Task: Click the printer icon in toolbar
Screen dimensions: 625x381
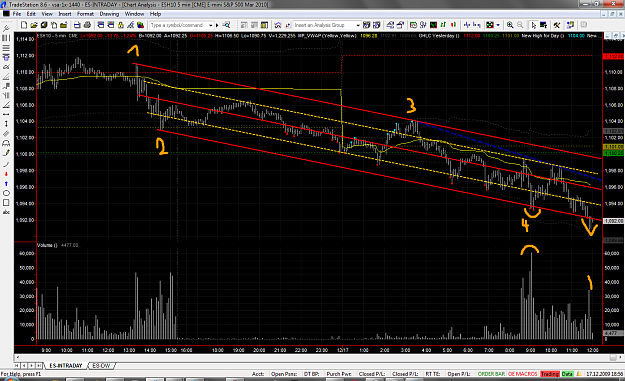Action: tap(87, 25)
